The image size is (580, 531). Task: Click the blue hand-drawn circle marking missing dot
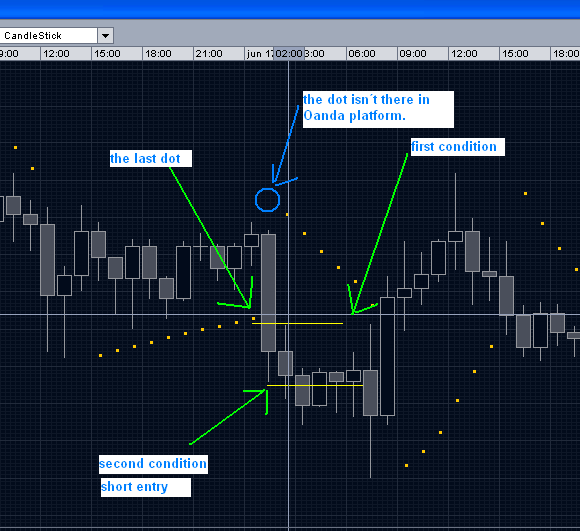(267, 200)
